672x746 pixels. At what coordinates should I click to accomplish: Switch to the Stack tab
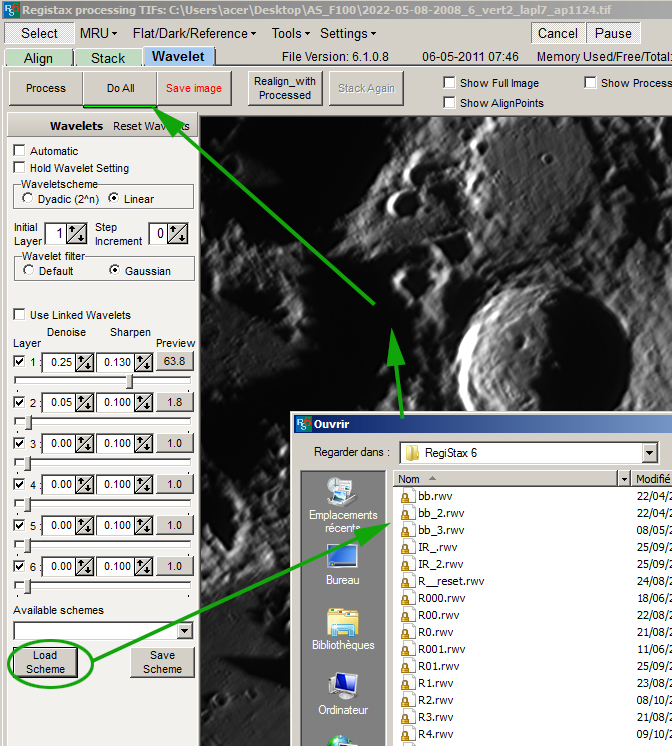(x=108, y=58)
